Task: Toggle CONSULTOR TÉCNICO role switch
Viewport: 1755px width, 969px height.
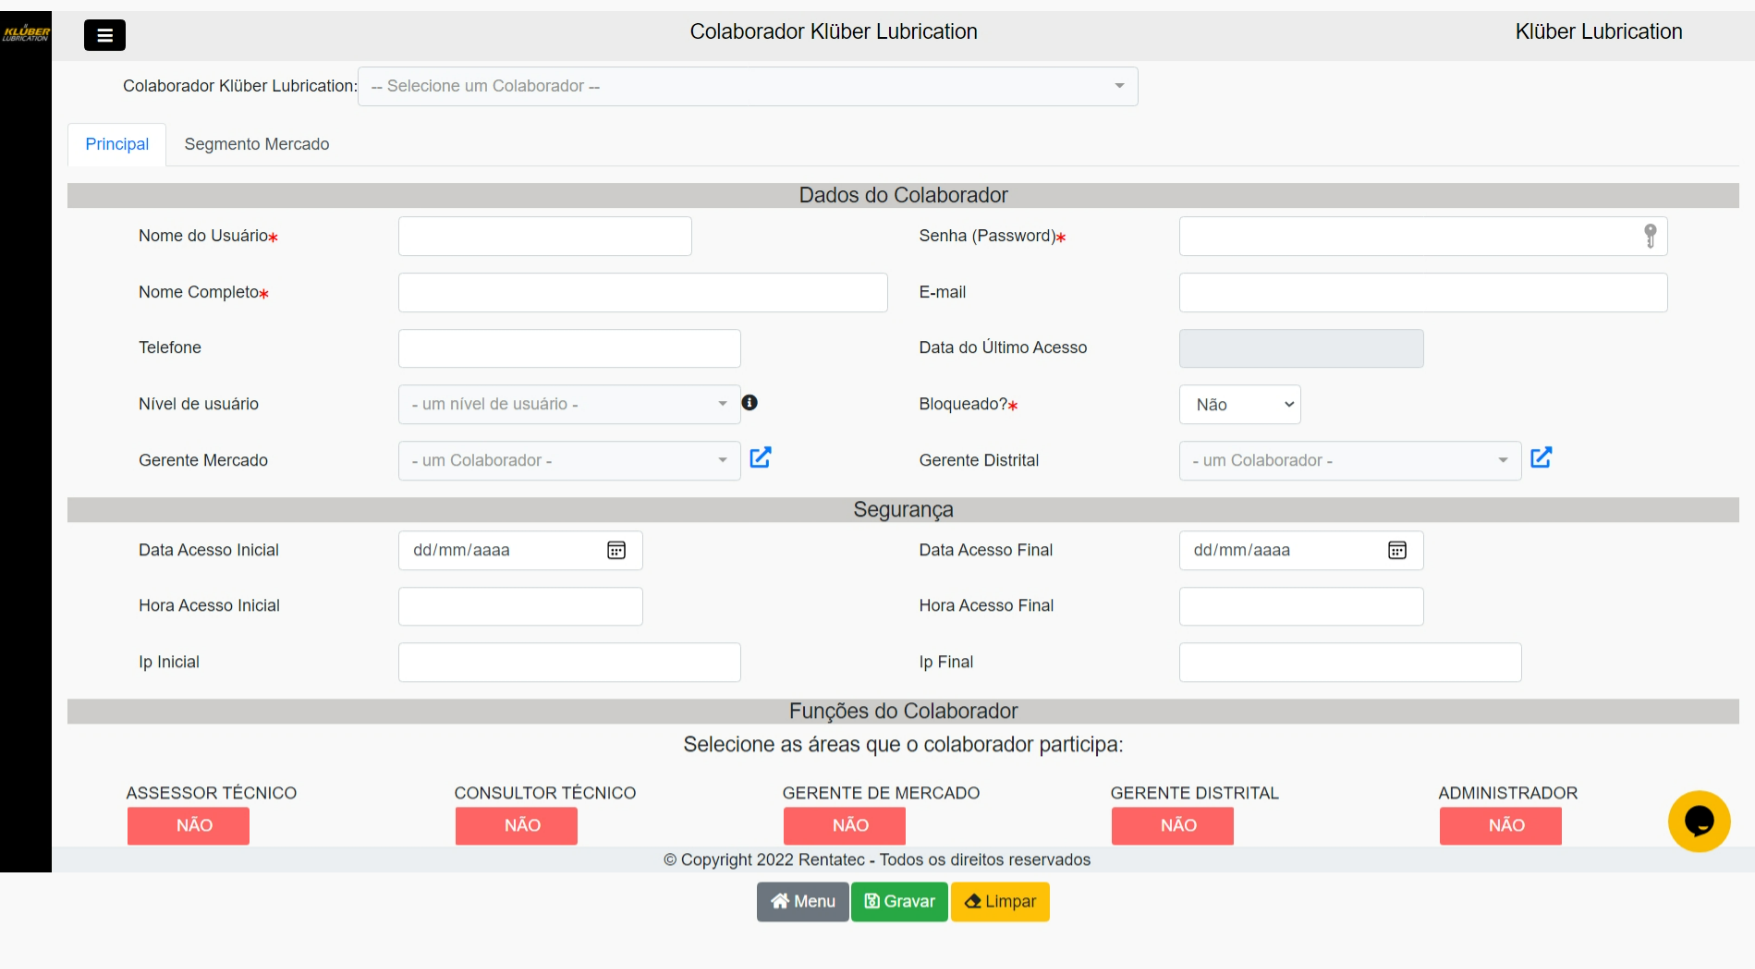Action: [516, 826]
